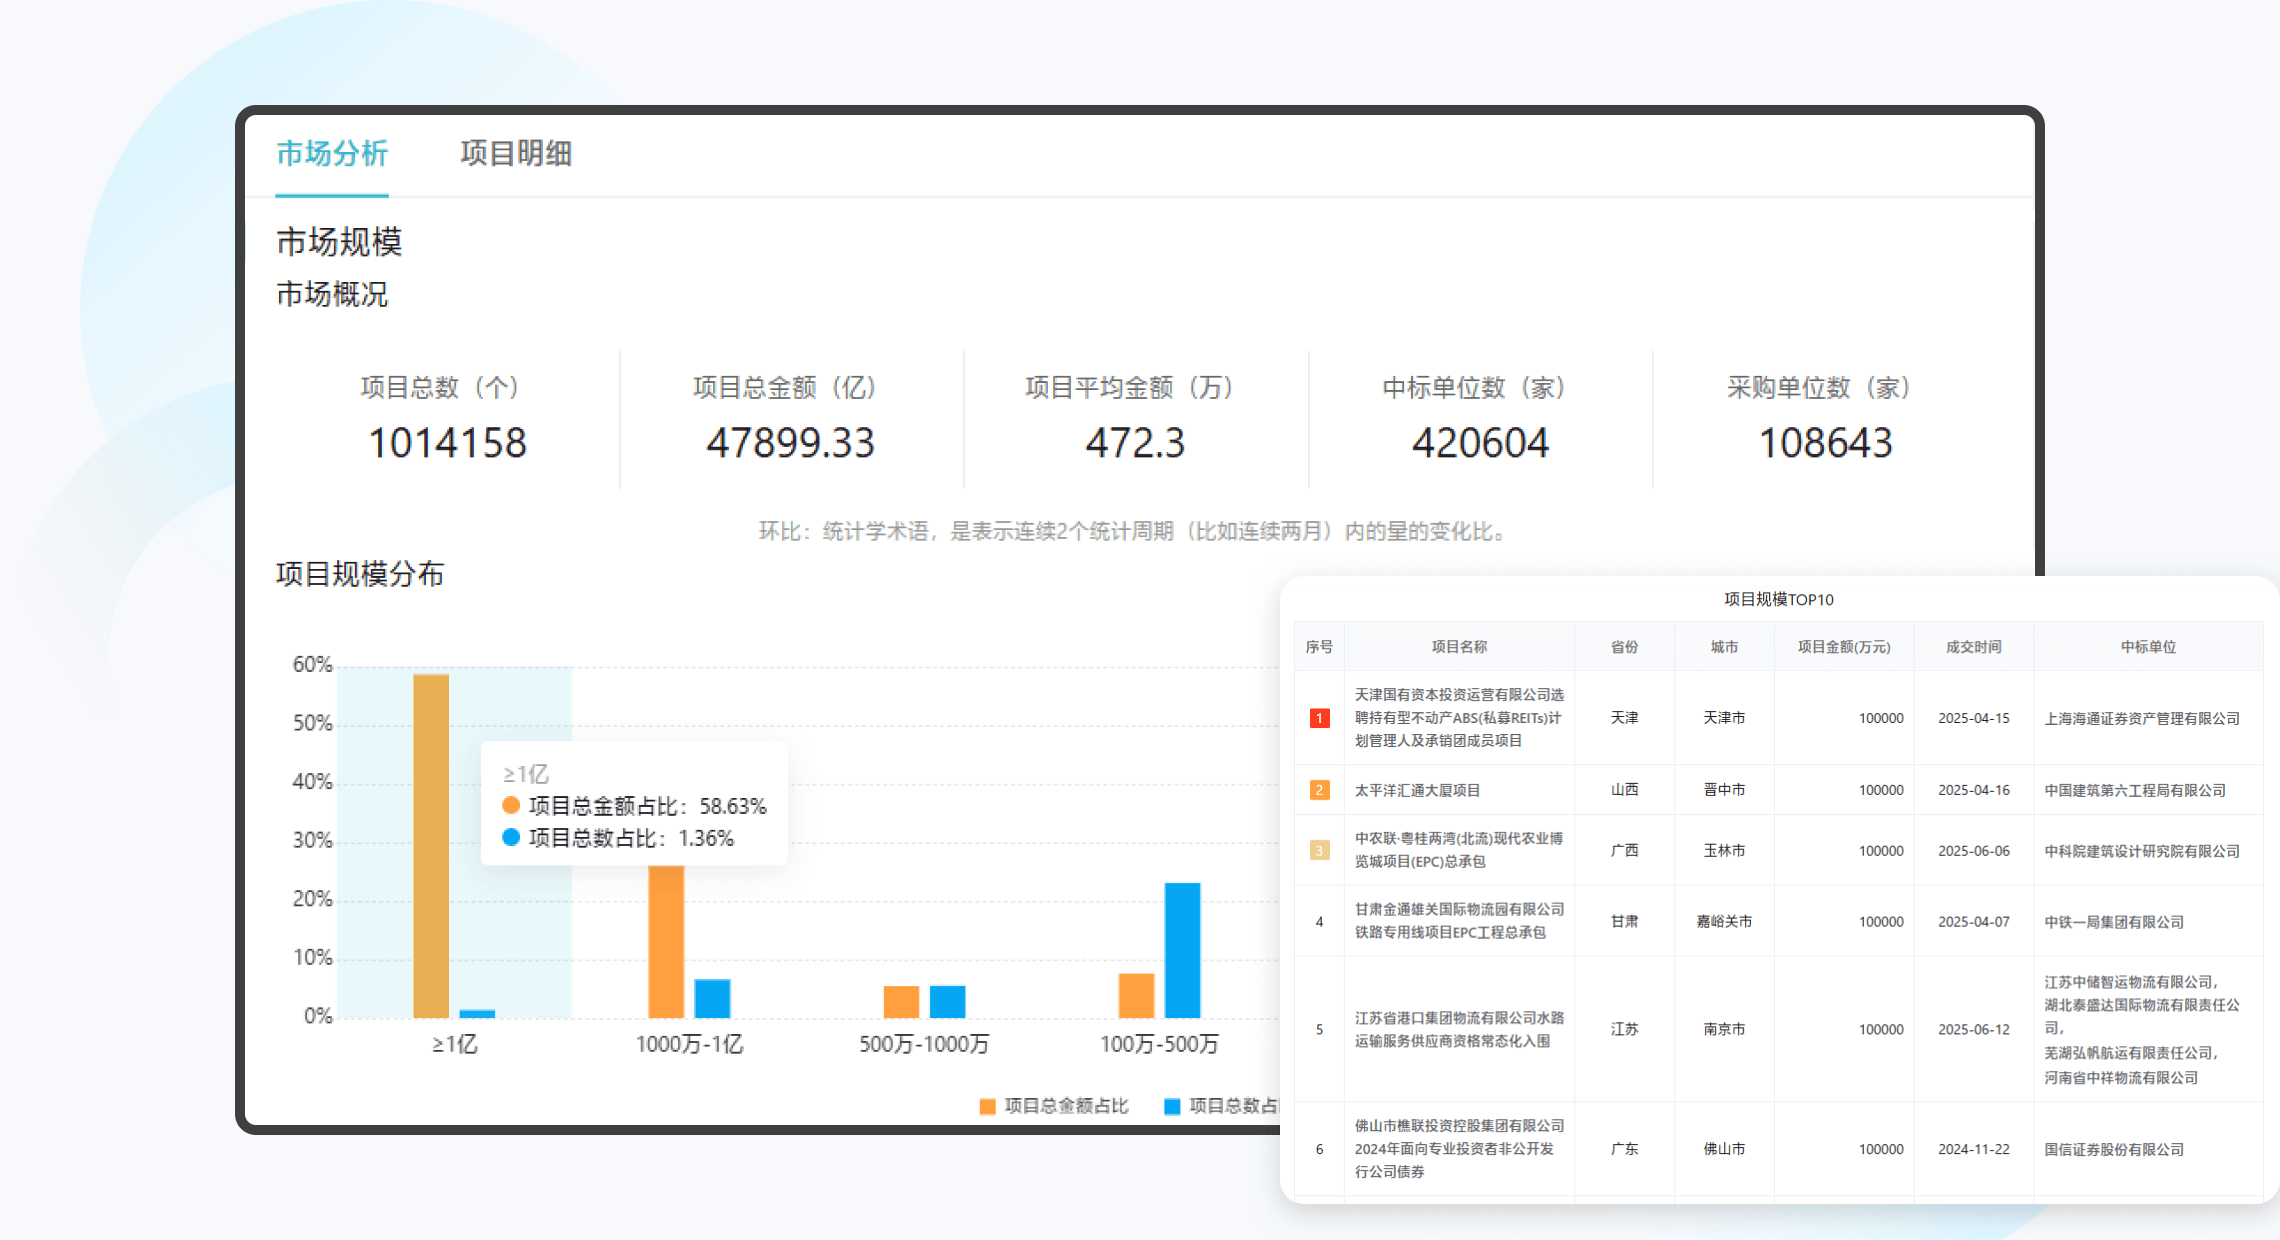Click the 嘉峪关市 city cell
Screen dimensions: 2280x1240
coord(1724,922)
